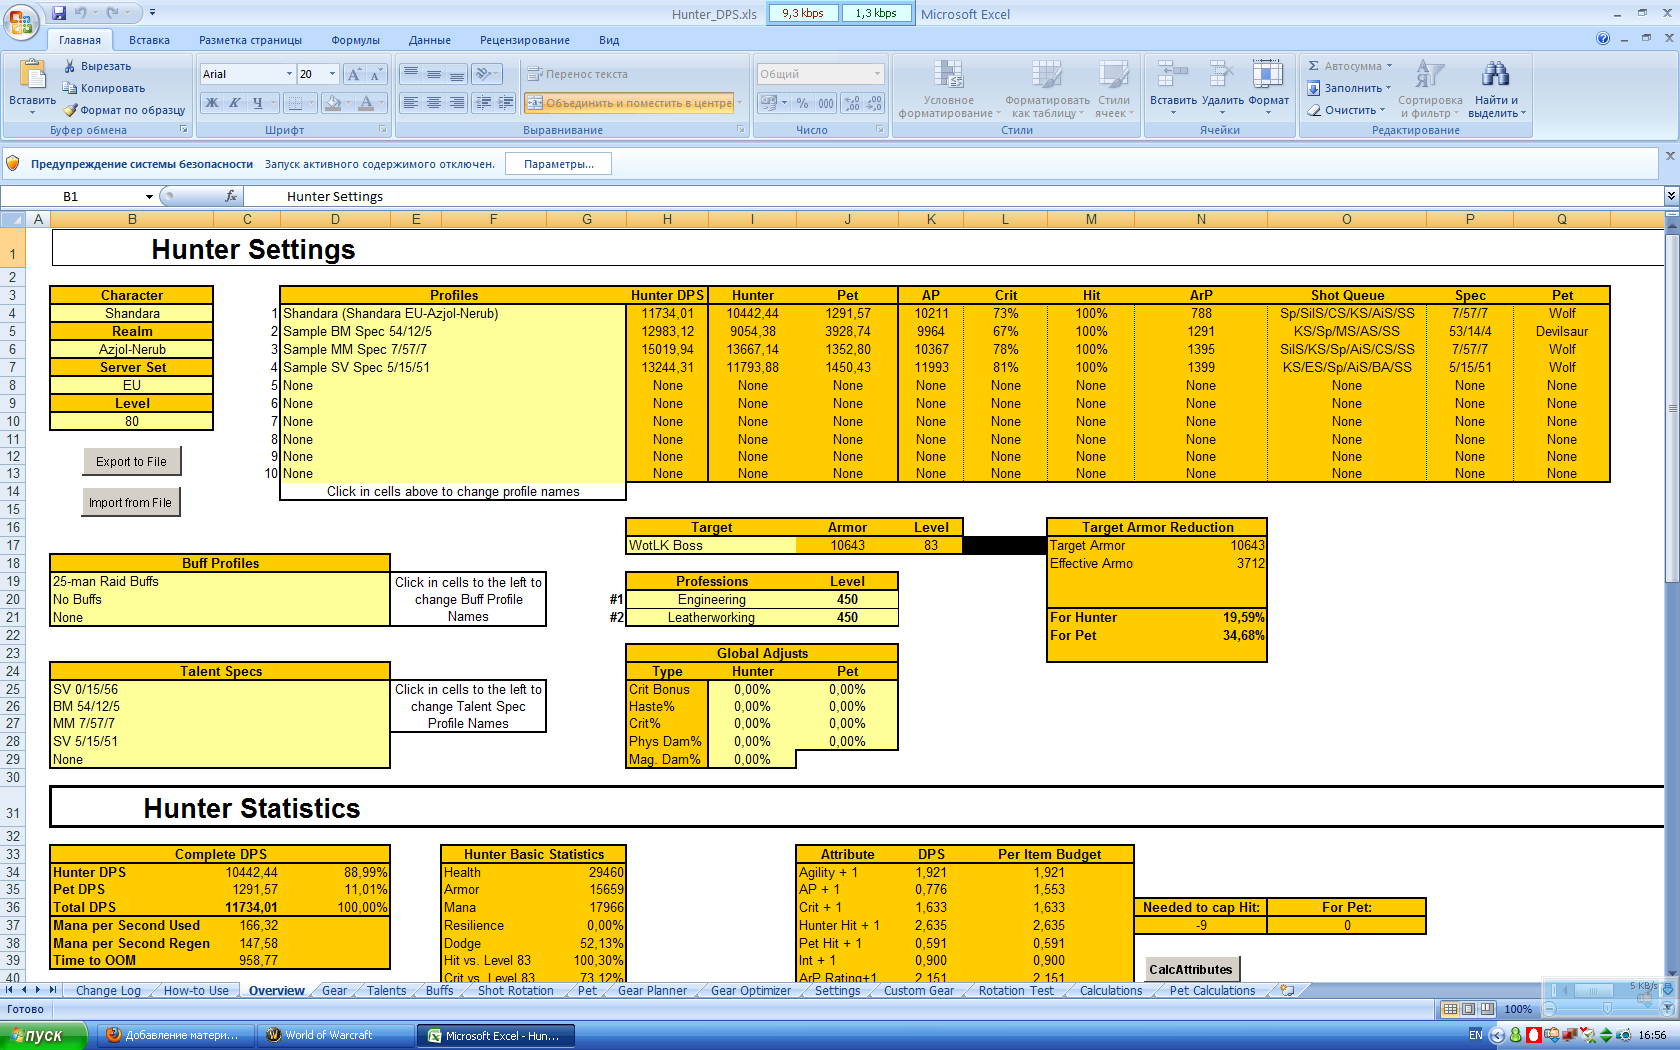
Task: Click the accounting currency format icon
Action: (x=768, y=103)
